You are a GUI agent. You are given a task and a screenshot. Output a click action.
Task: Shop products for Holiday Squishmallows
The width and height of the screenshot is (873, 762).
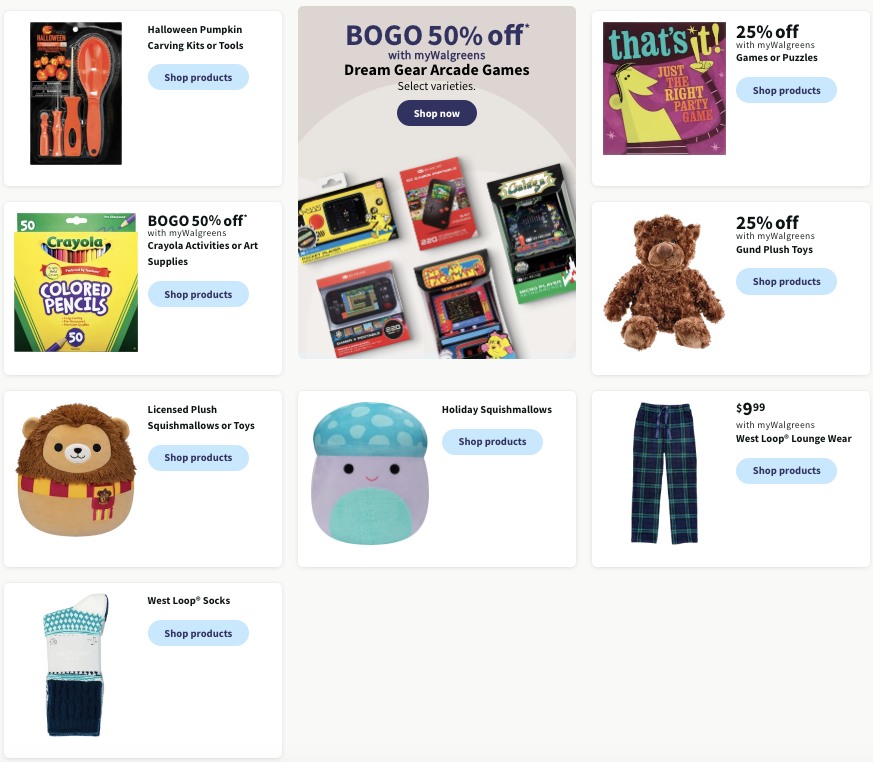(x=492, y=441)
